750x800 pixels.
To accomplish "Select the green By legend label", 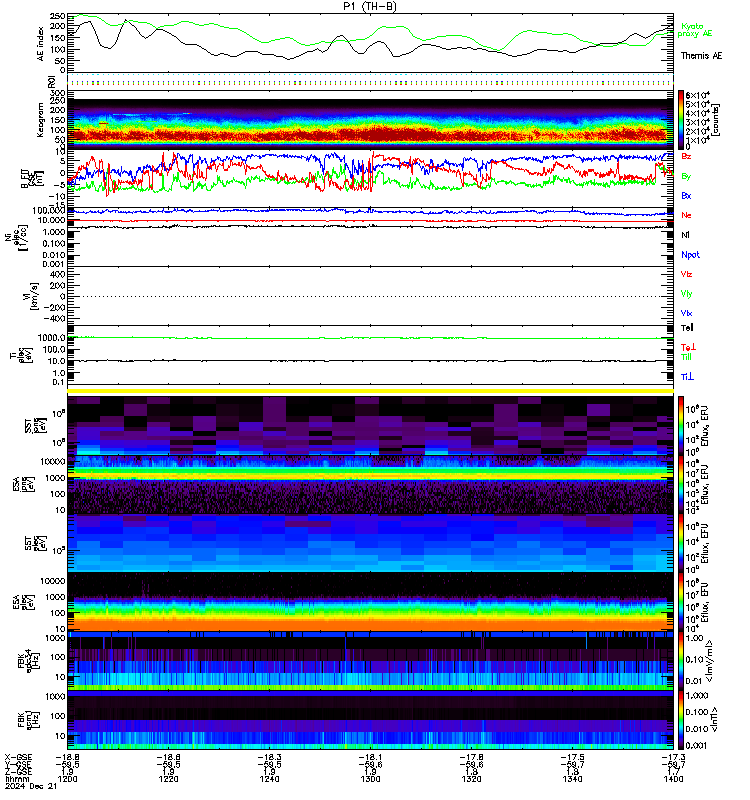I will pos(686,177).
